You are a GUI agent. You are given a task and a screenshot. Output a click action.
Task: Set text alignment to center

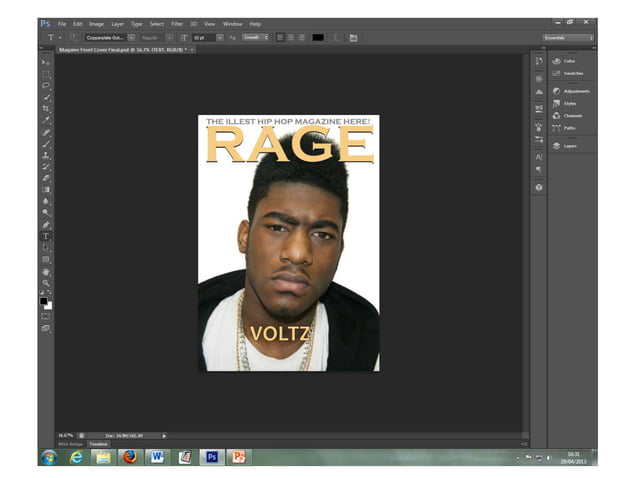click(291, 37)
